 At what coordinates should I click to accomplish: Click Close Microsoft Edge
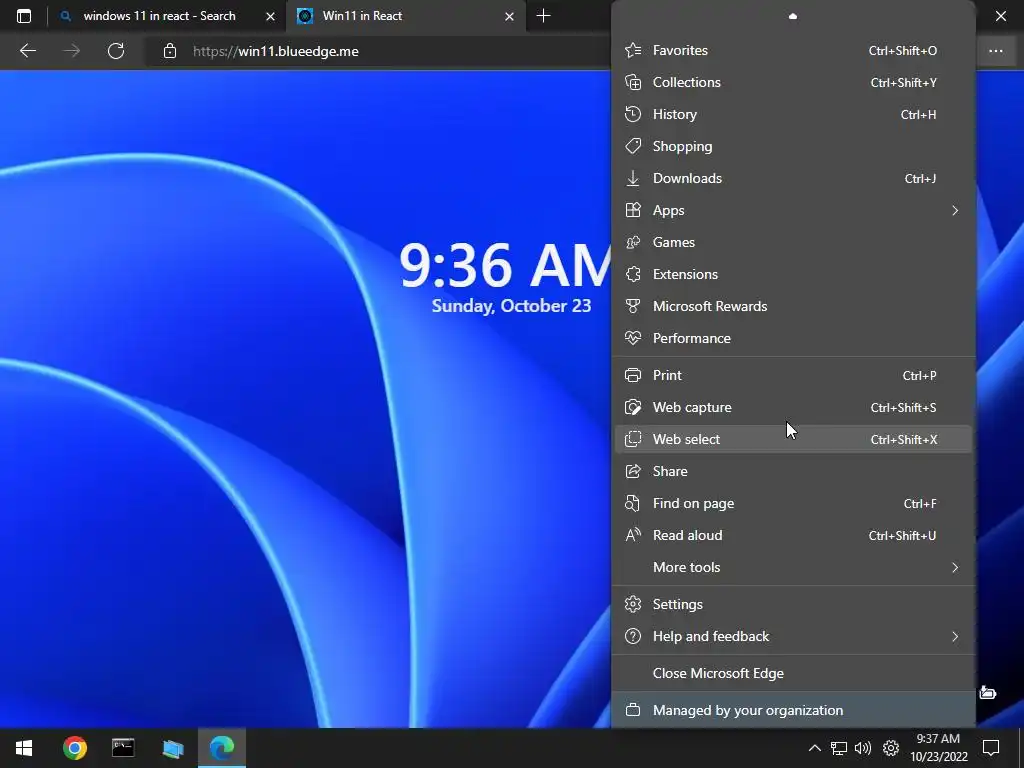tap(793, 673)
